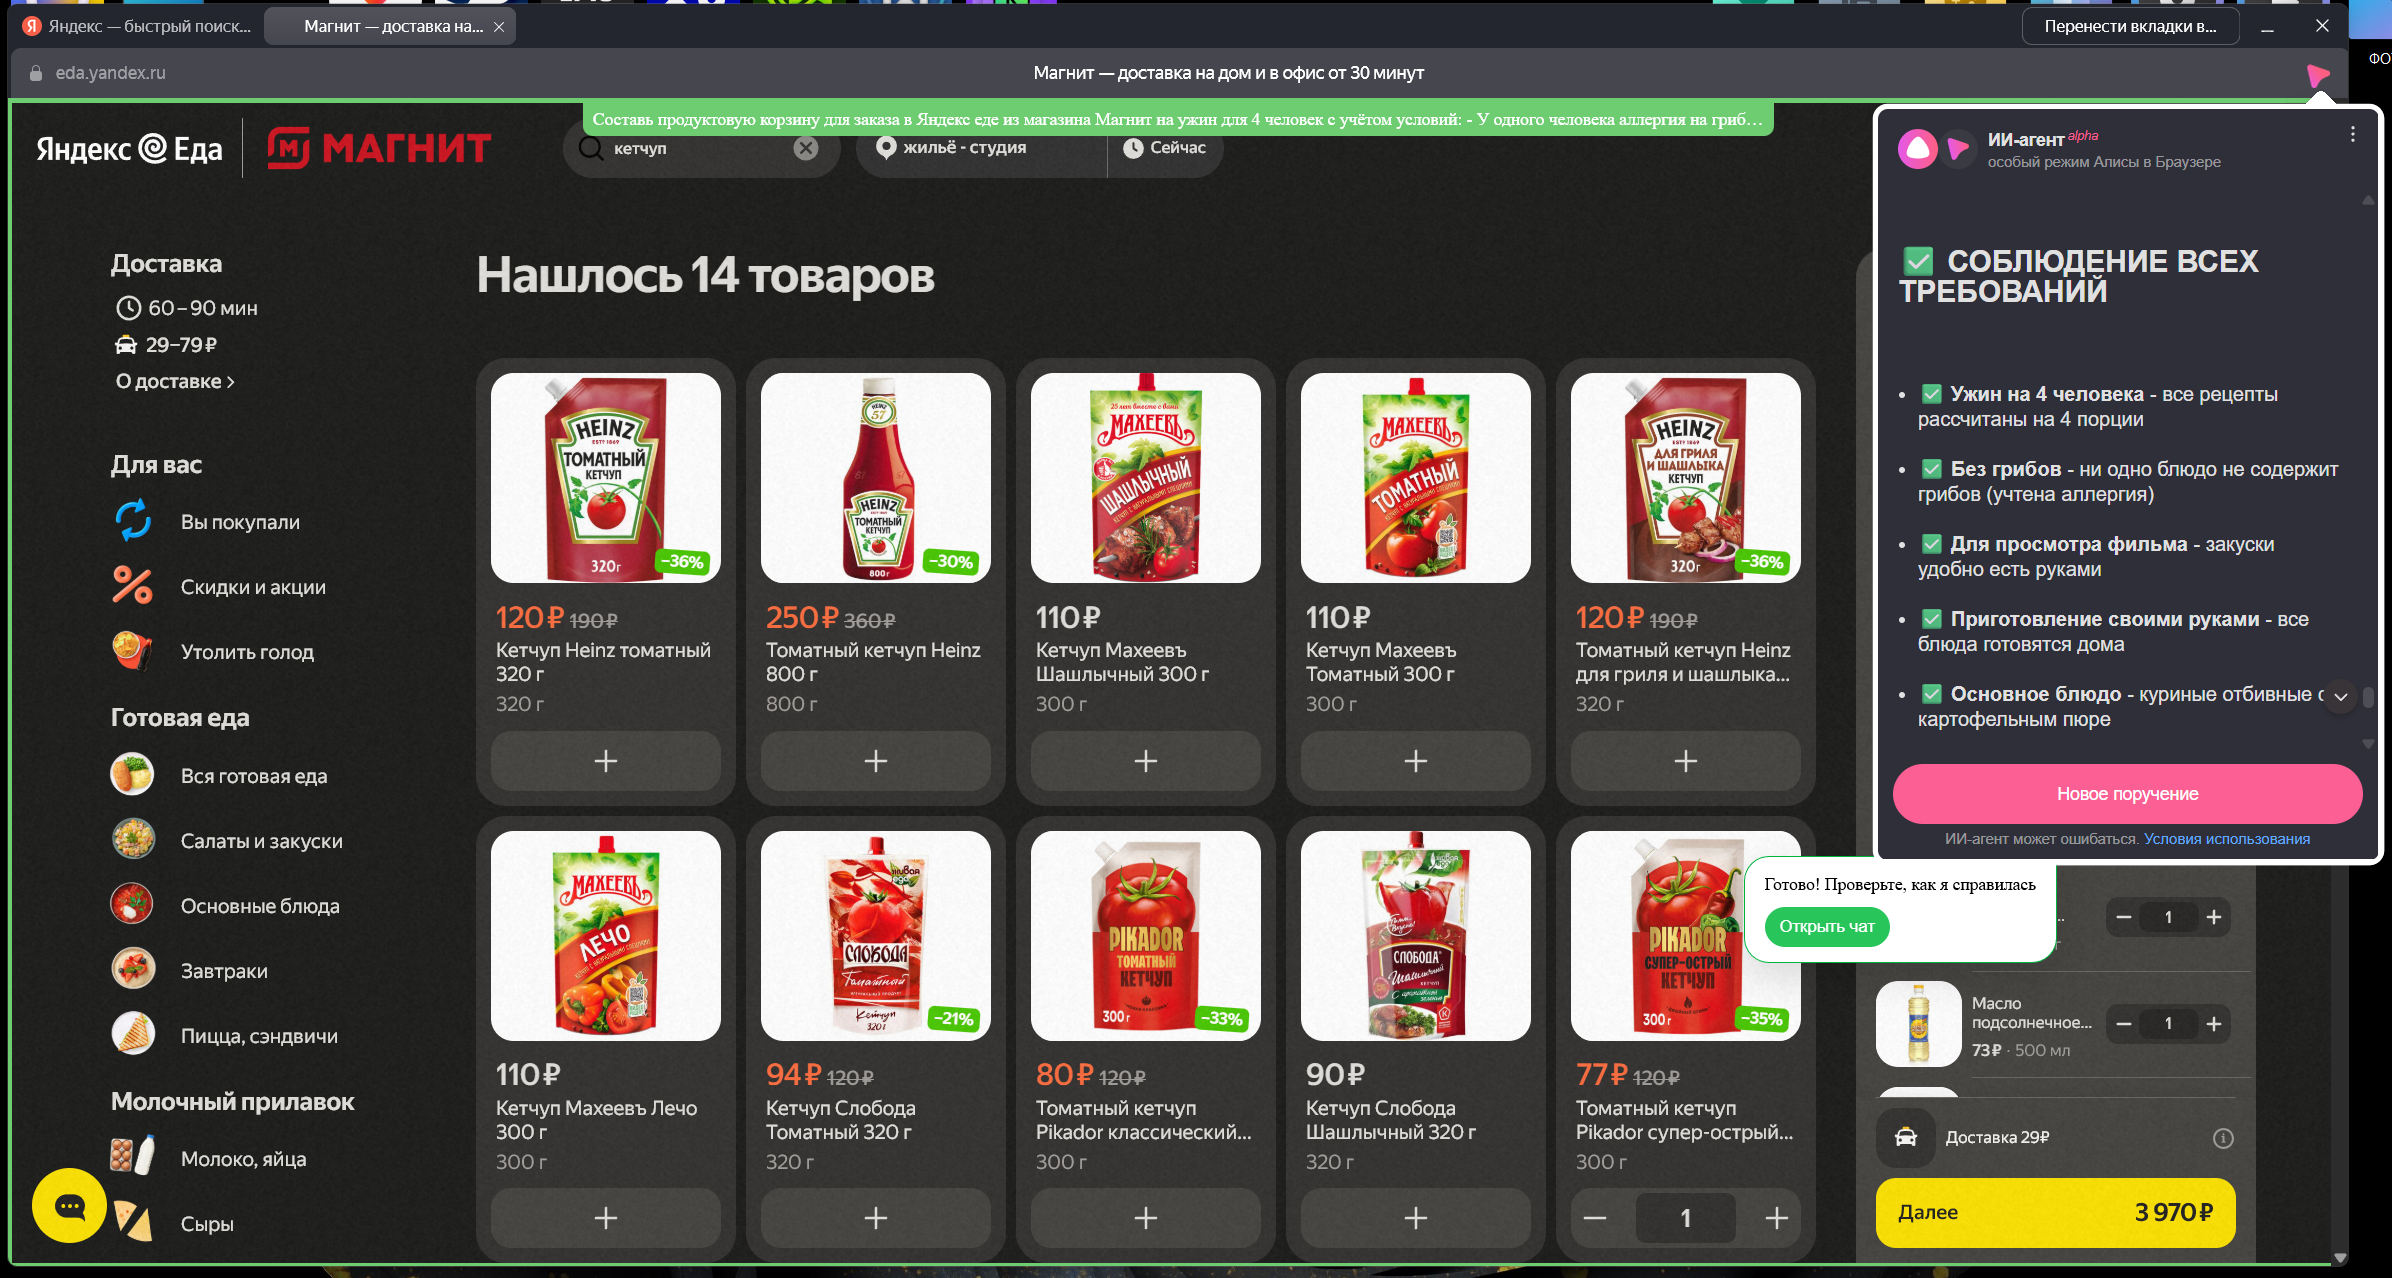Open Условия использования link
Image resolution: width=2392 pixels, height=1278 pixels.
(2226, 839)
